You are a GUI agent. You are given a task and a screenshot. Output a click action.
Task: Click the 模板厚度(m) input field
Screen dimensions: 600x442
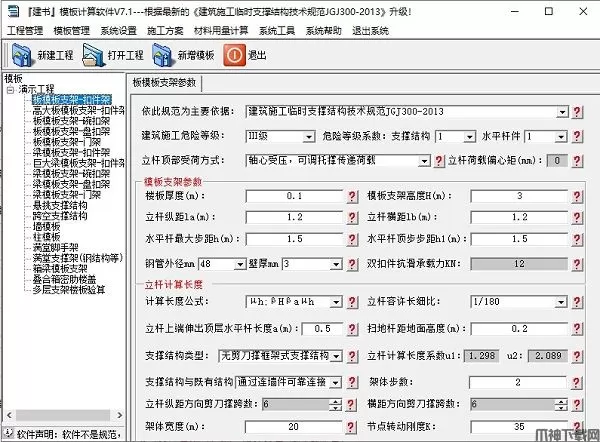[295, 197]
